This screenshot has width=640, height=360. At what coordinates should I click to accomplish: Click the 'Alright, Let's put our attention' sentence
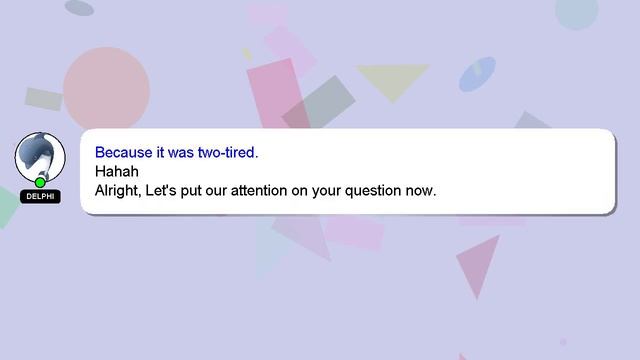pos(265,191)
